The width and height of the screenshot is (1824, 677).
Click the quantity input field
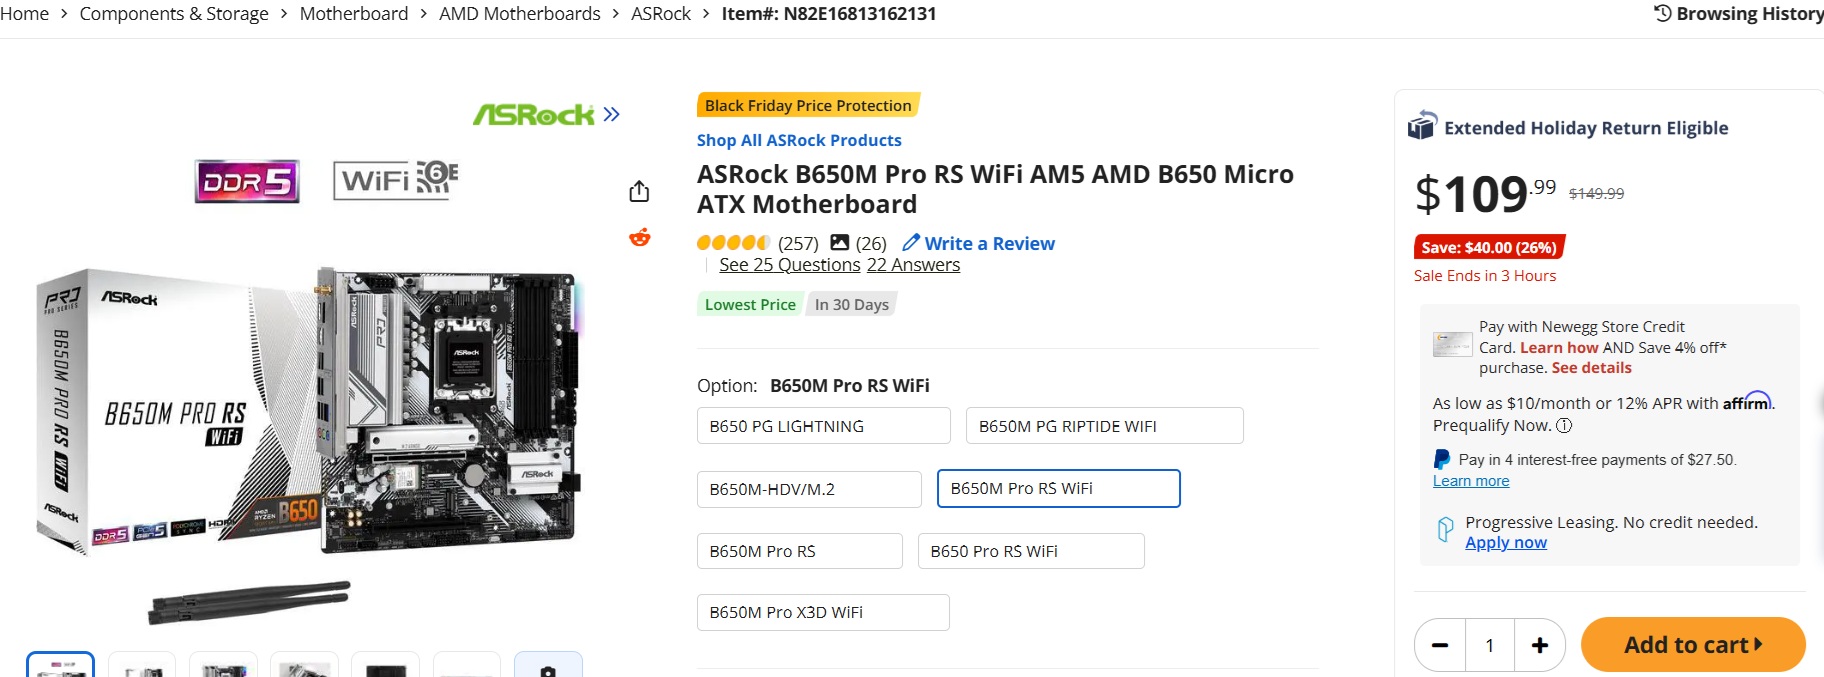[x=1489, y=645]
